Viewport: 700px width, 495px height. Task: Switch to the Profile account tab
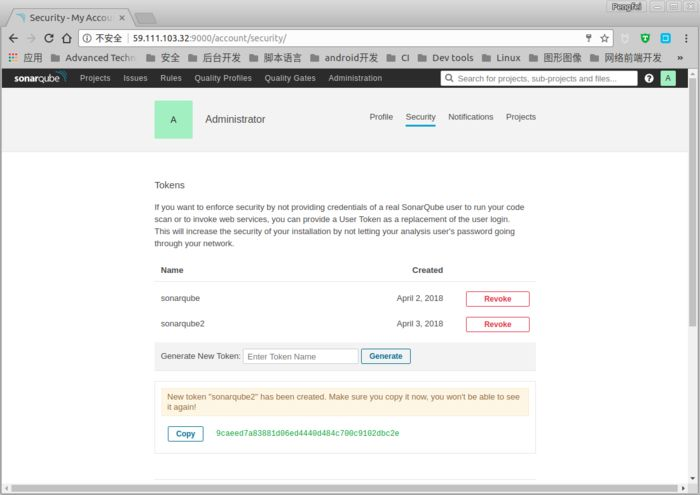381,117
